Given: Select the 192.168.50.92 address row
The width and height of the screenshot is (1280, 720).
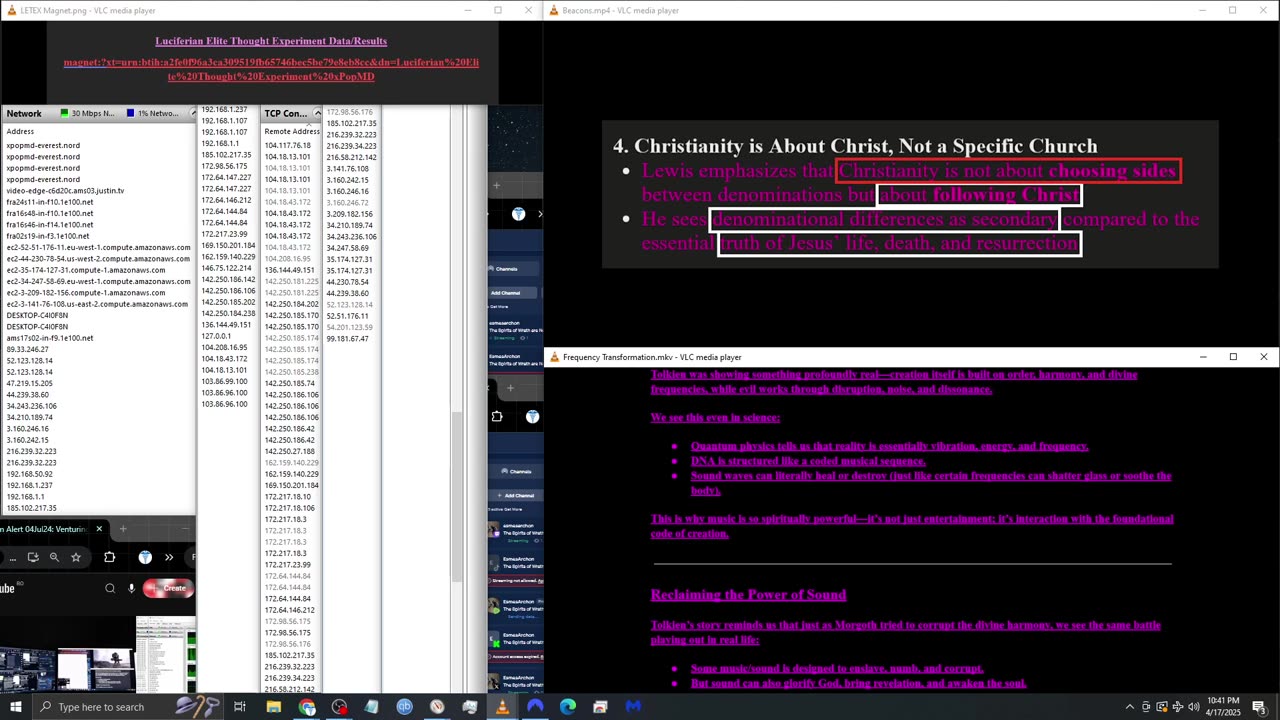Looking at the screenshot, I should tap(30, 474).
